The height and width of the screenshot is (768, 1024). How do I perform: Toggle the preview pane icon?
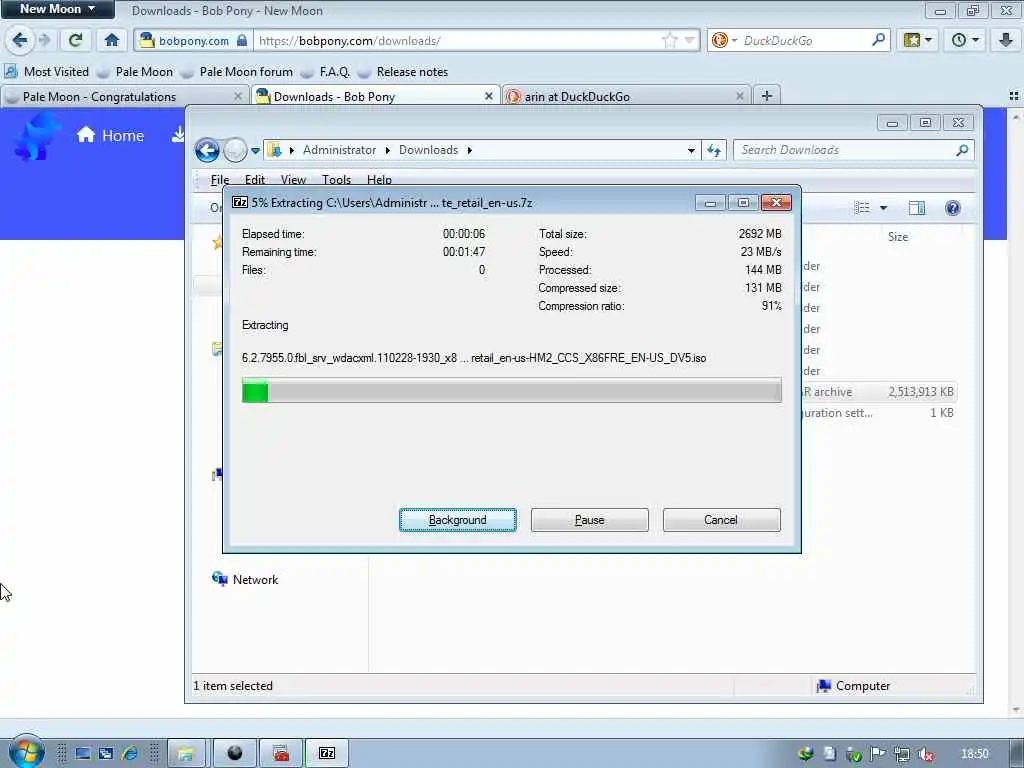(917, 208)
